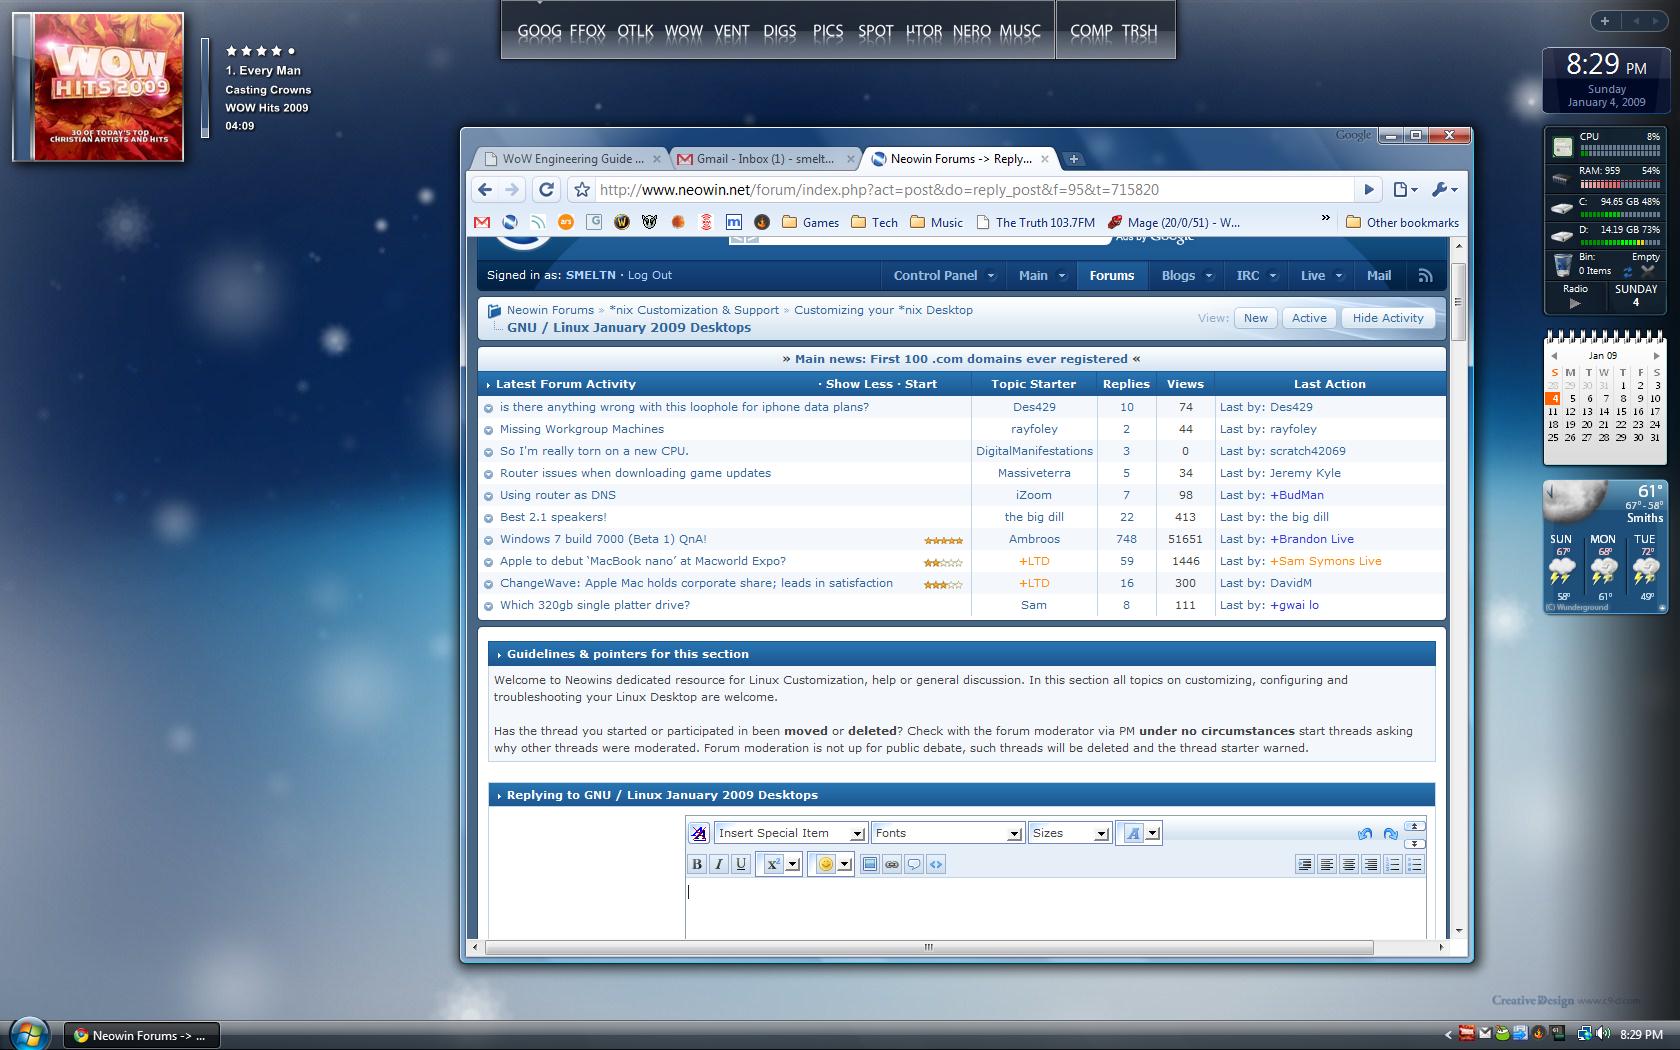Image resolution: width=1680 pixels, height=1050 pixels.
Task: Reload the page with refresh icon
Action: (x=546, y=189)
